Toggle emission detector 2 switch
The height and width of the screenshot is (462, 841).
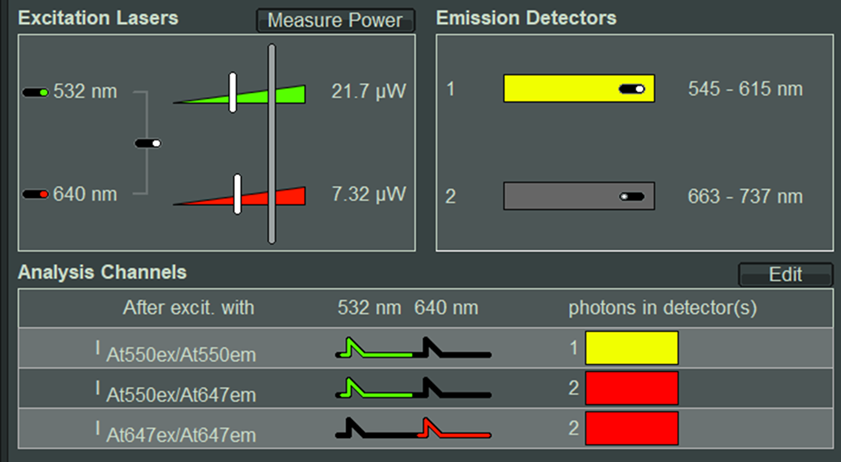[632, 197]
